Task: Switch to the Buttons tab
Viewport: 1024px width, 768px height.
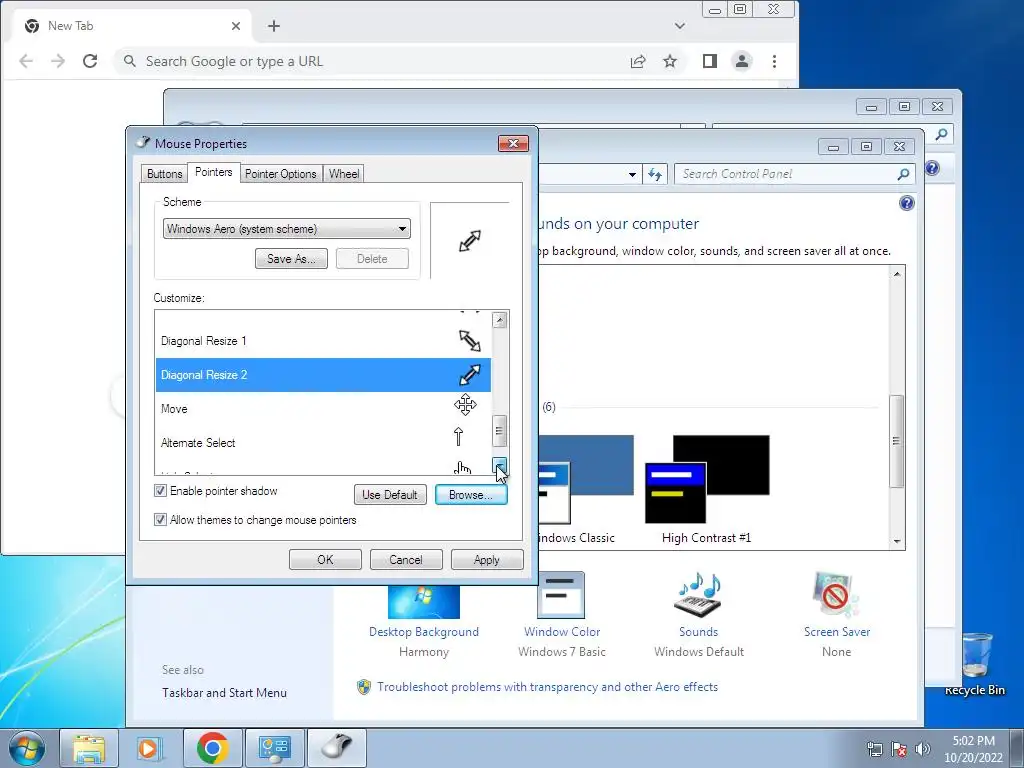Action: 164,174
